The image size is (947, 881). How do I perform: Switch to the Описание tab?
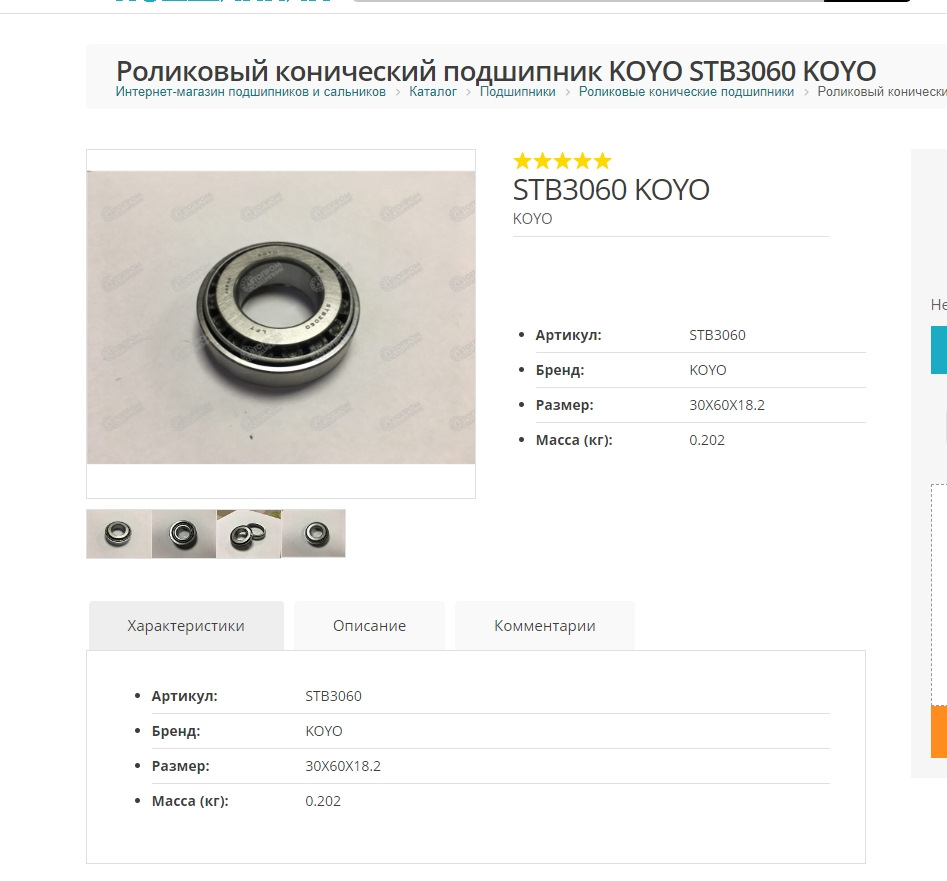(369, 626)
